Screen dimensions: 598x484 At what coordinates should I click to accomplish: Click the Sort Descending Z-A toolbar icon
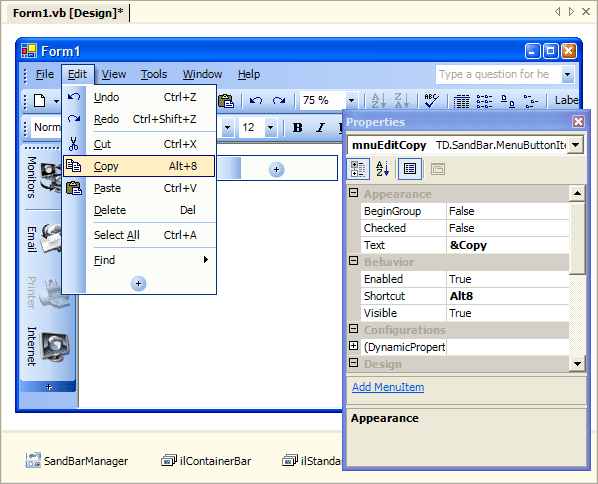(x=402, y=101)
